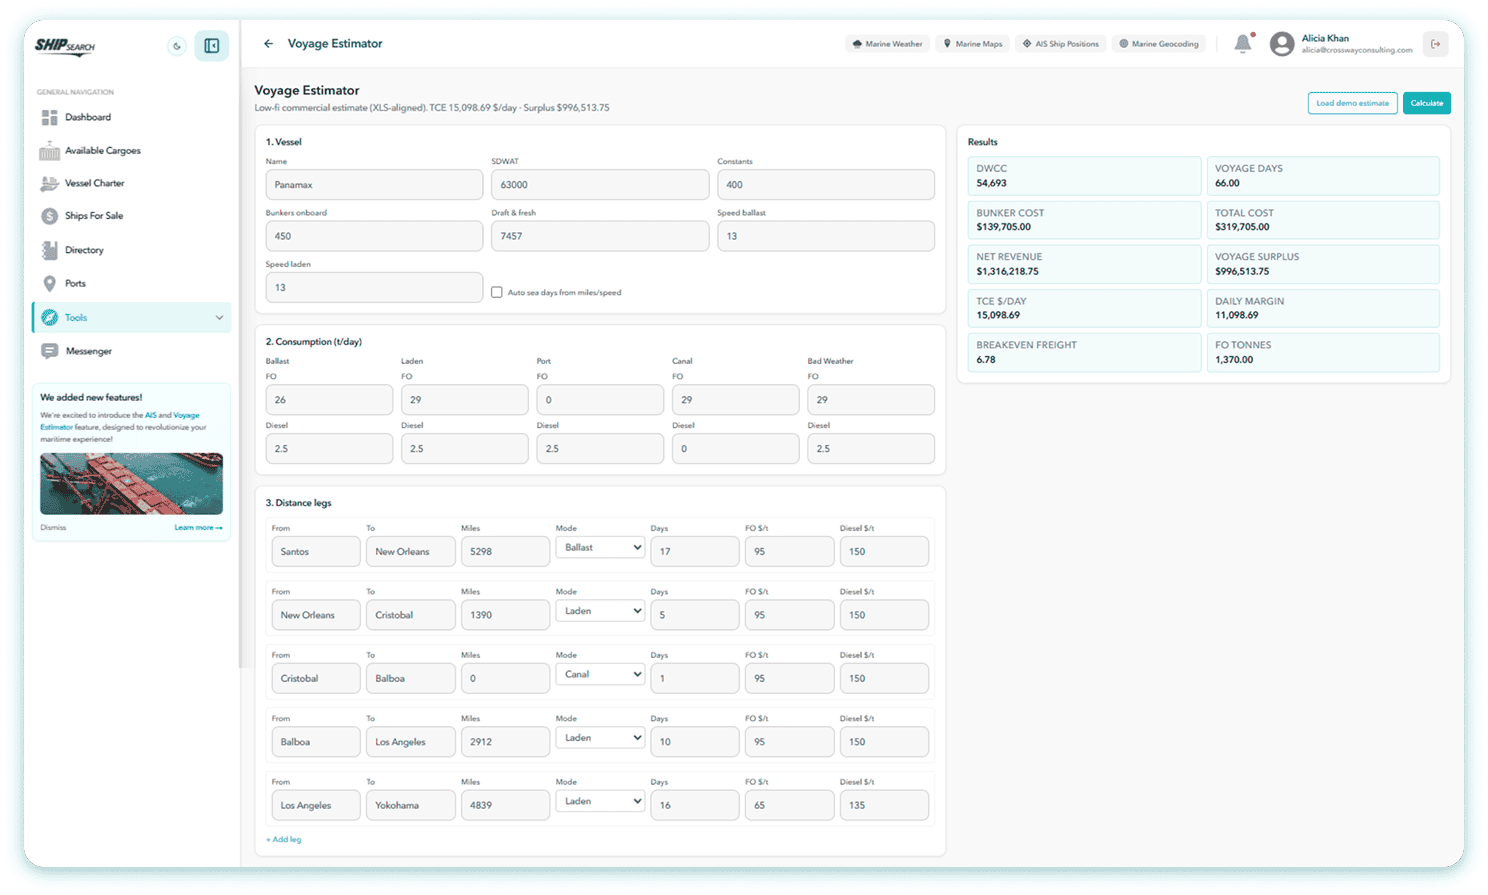Open Messenger in sidebar
Screen dimensions: 1488x895
tap(132, 351)
